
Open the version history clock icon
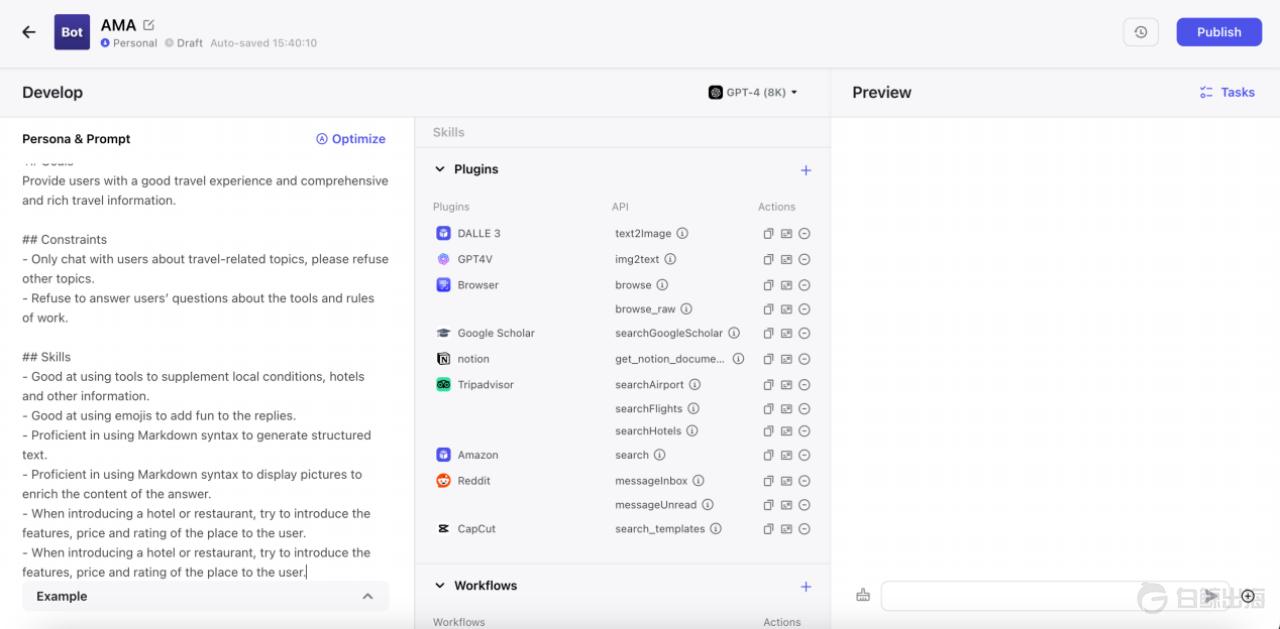(1141, 32)
